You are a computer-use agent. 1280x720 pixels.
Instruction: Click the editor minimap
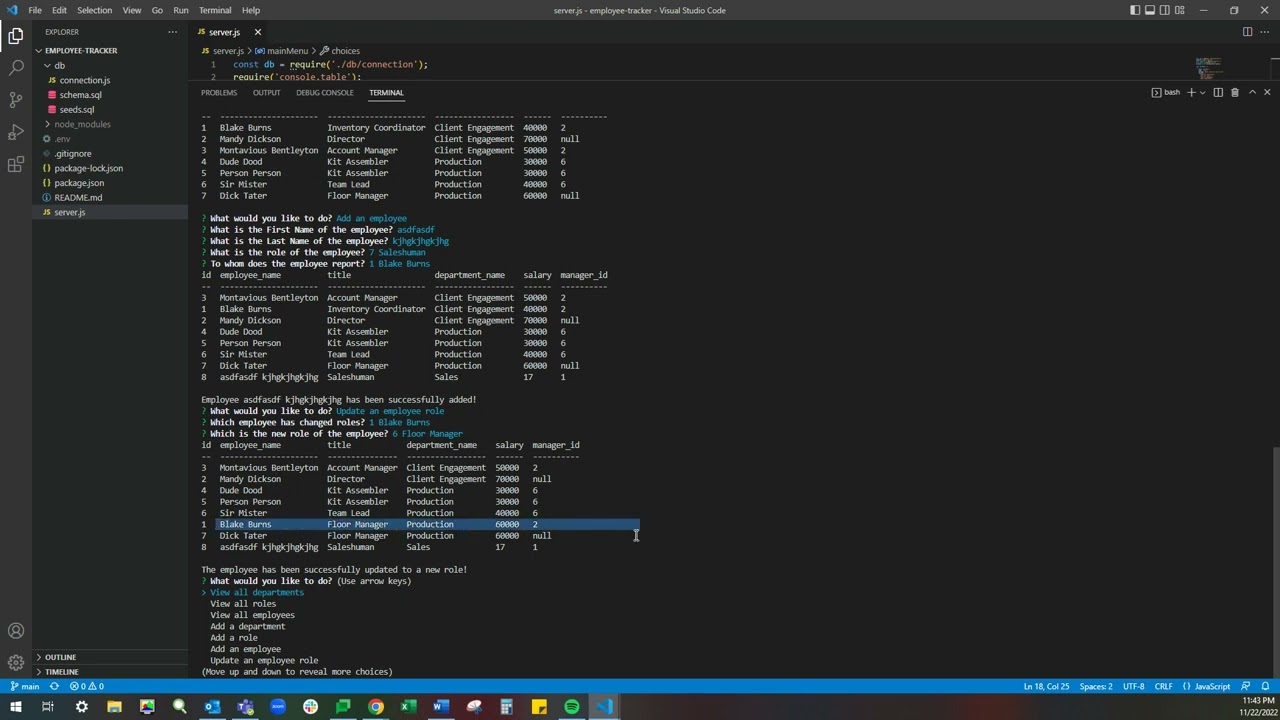click(1208, 68)
